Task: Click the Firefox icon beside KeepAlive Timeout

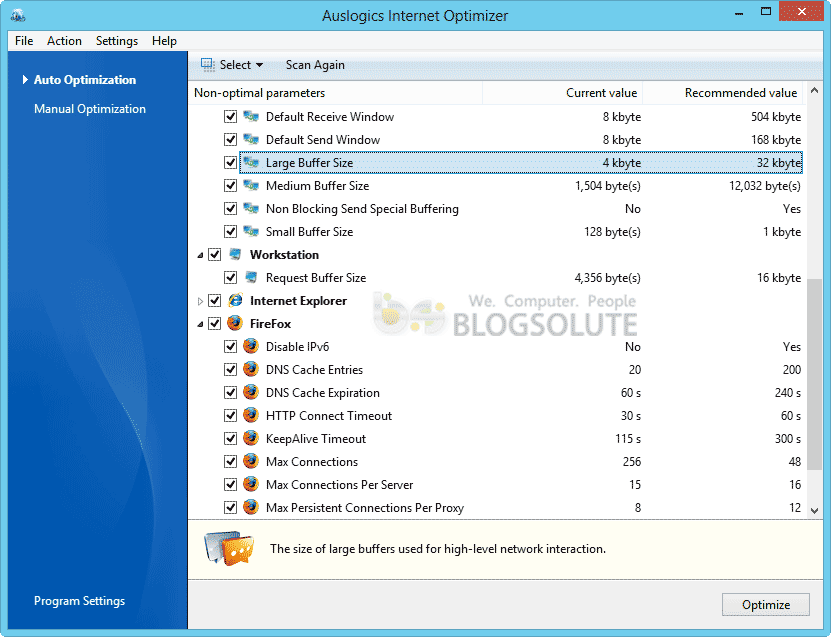Action: pos(251,438)
